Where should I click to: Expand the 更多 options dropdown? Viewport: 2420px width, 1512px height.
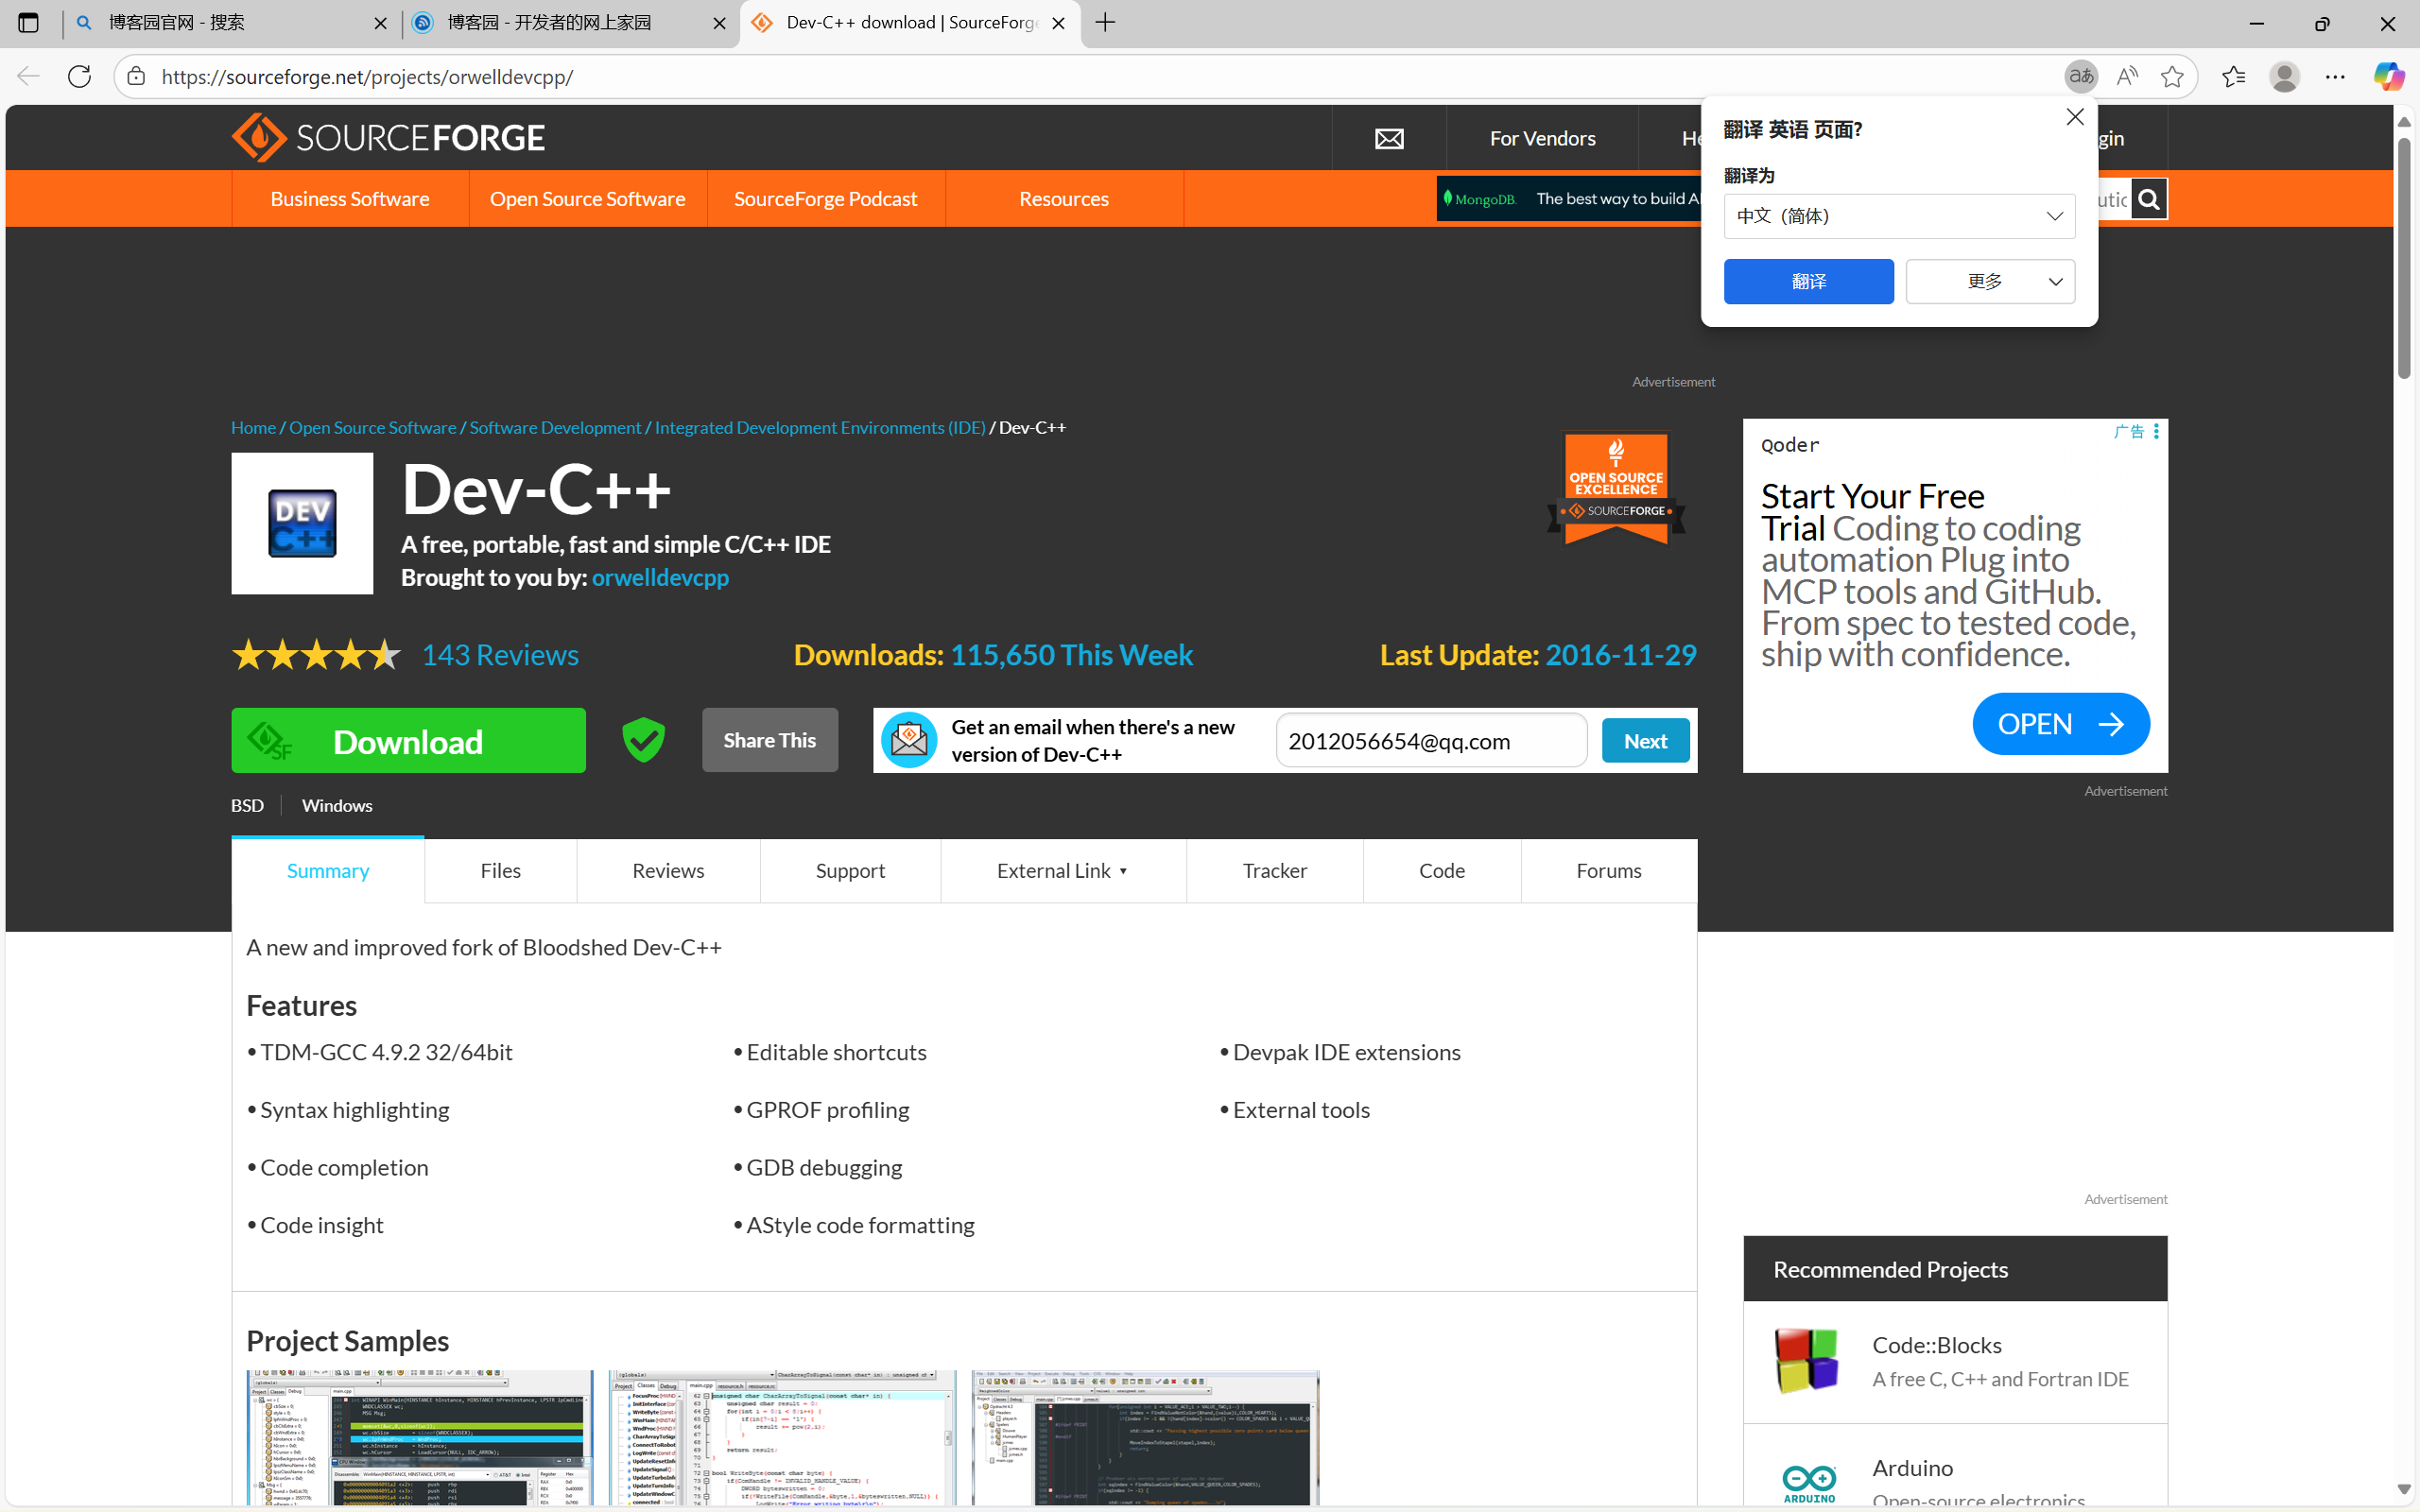pyautogui.click(x=1989, y=282)
